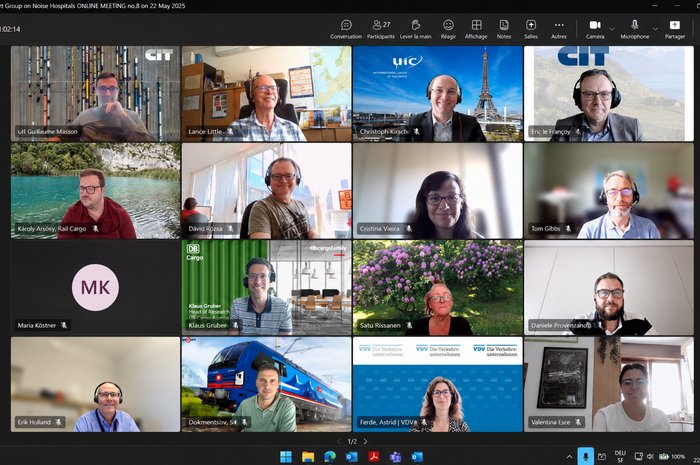Show the Participants list

pyautogui.click(x=381, y=29)
